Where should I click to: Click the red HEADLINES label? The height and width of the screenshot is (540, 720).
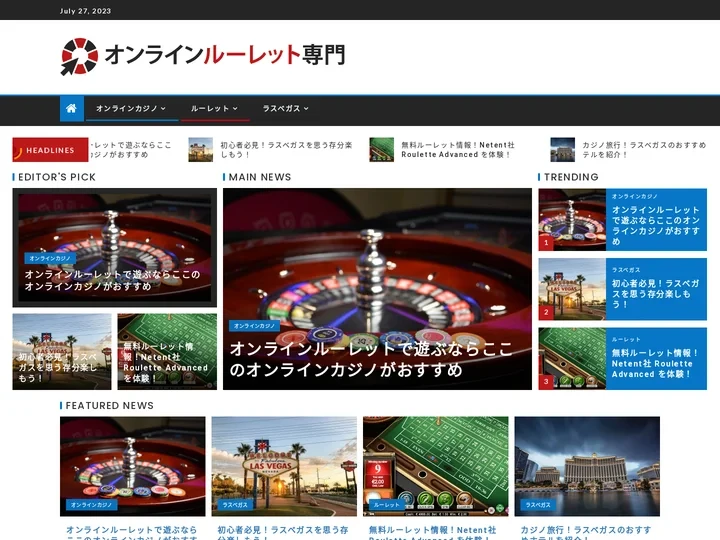click(x=50, y=150)
